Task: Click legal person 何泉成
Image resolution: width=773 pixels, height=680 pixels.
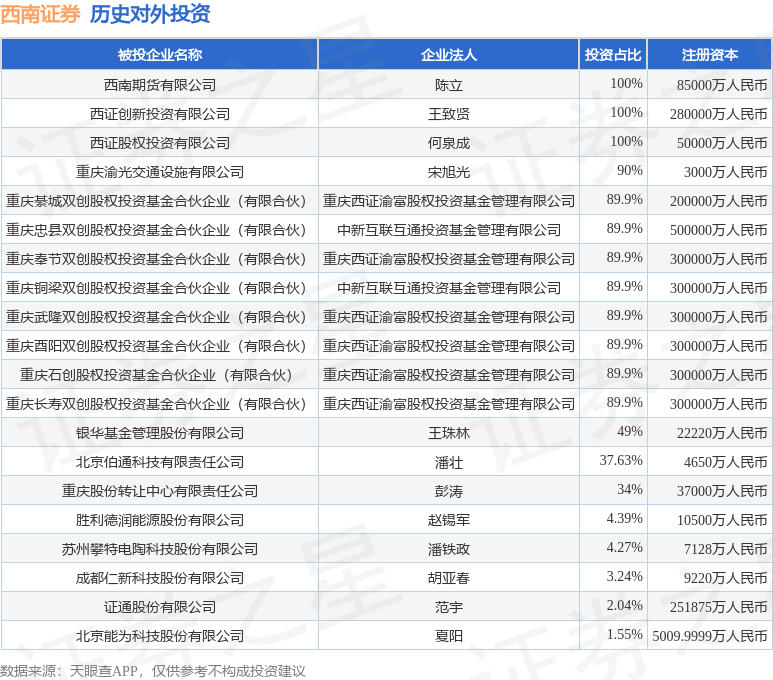Action: point(449,143)
